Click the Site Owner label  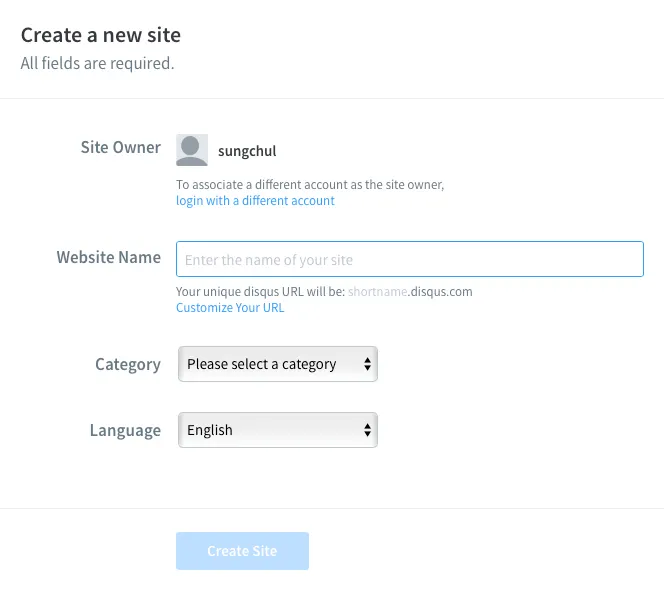coord(120,147)
